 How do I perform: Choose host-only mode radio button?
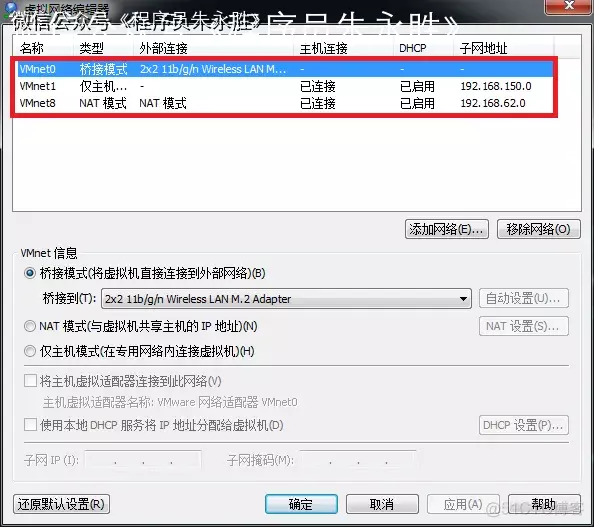pyautogui.click(x=30, y=352)
